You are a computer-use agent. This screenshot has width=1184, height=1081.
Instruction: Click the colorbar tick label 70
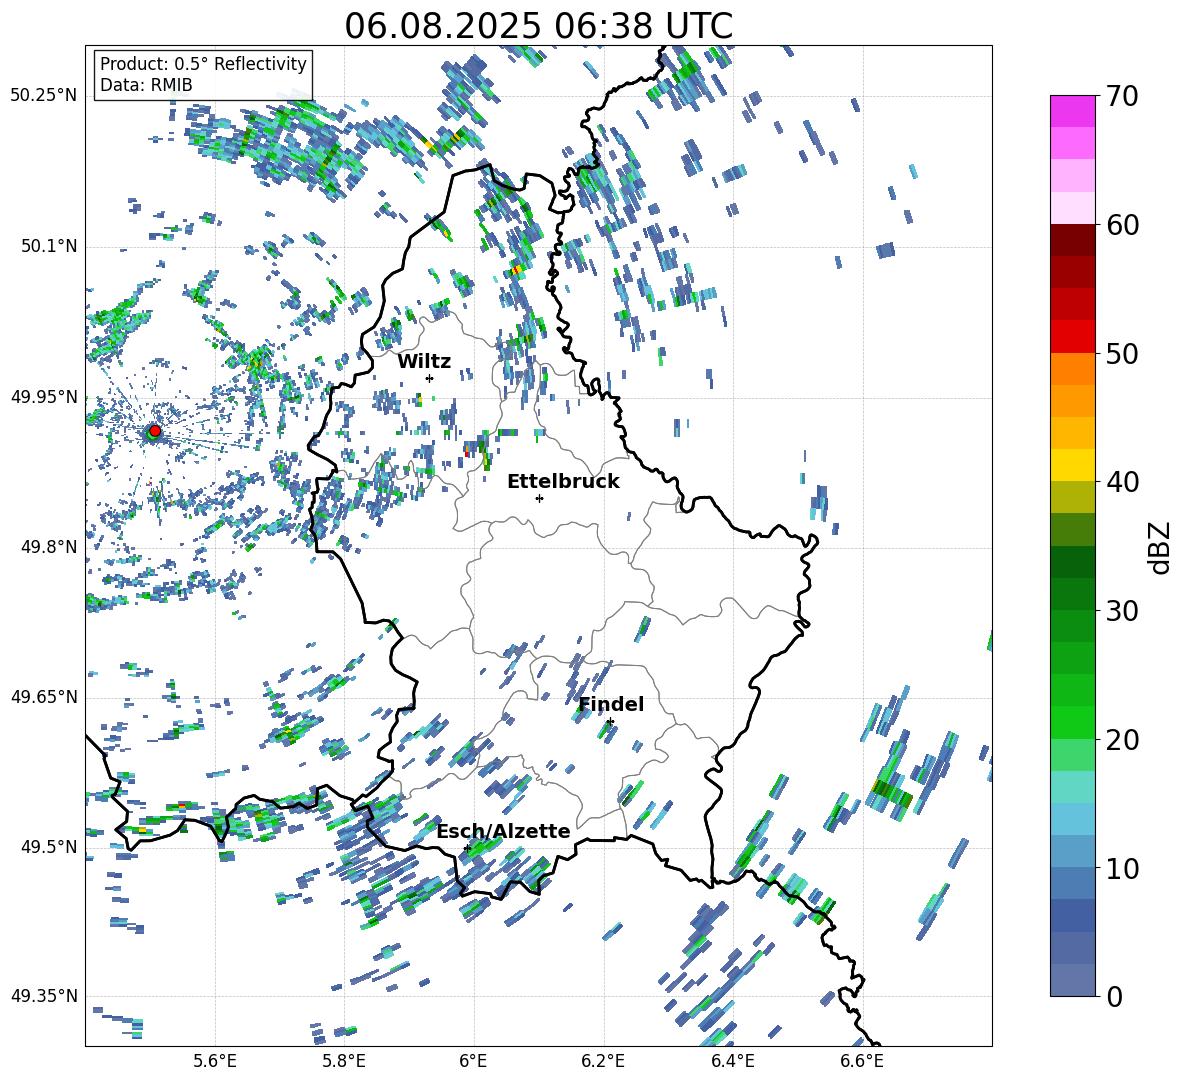pyautogui.click(x=1121, y=96)
